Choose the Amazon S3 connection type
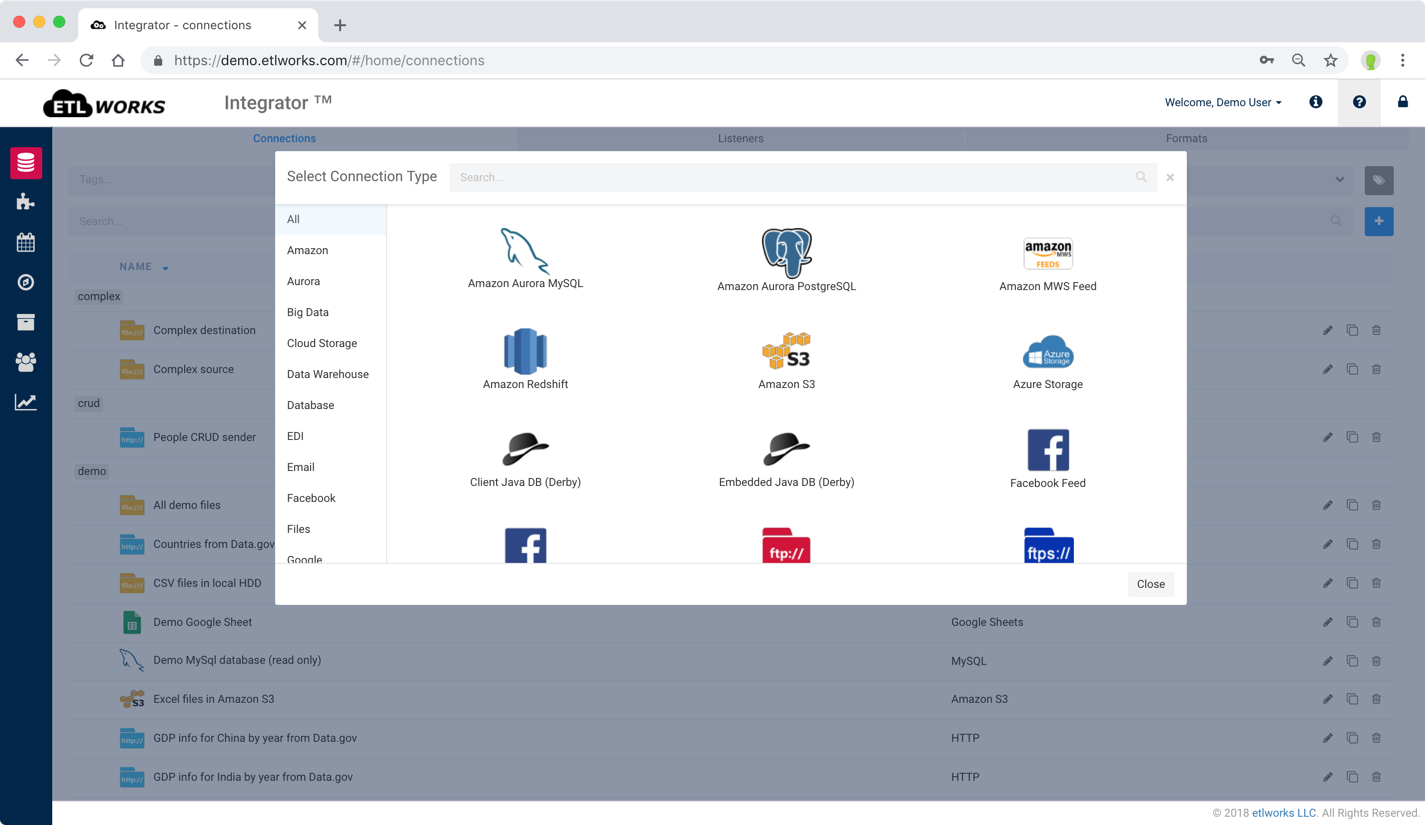 coord(786,358)
